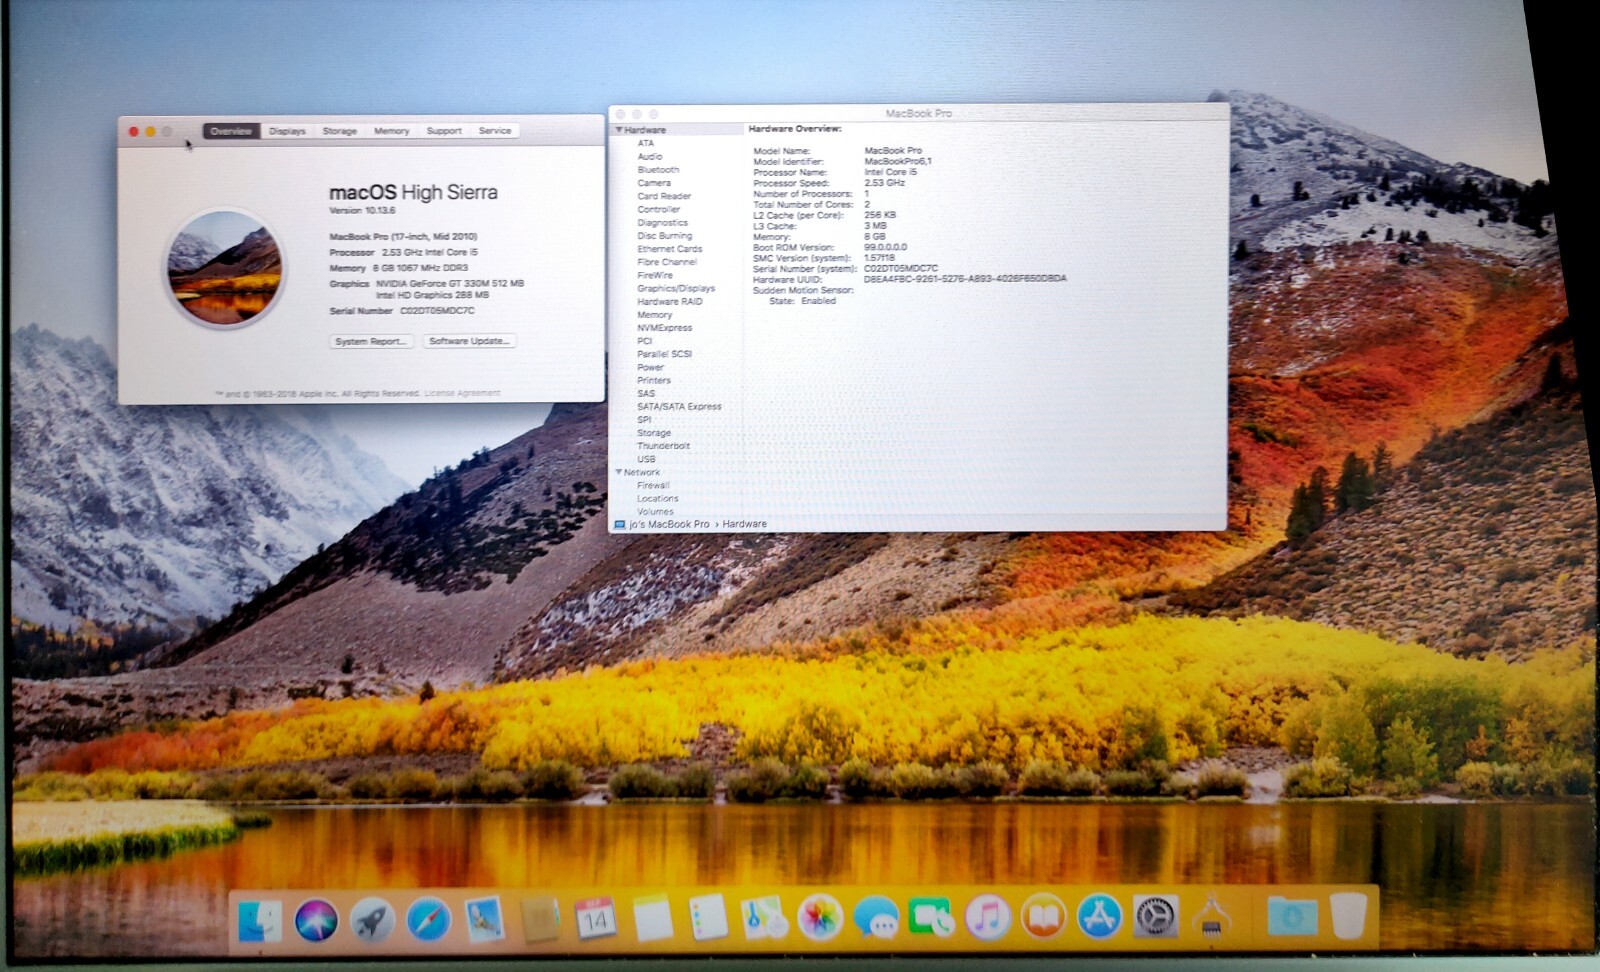Open the Photos app in dock

coord(819,917)
